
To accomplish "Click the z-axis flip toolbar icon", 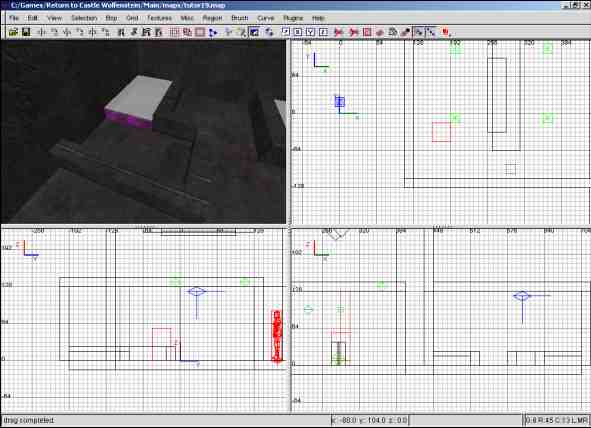I will (x=93, y=32).
